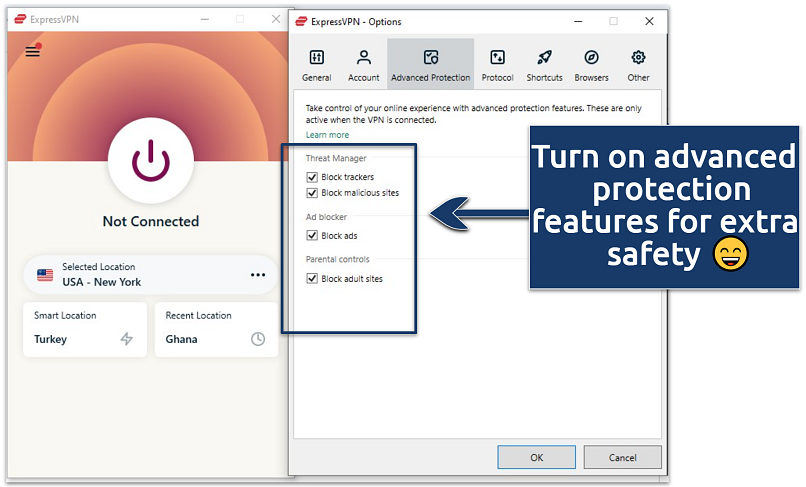Viewport: 806px width, 487px height.
Task: Open the Other tab label
Action: (638, 78)
